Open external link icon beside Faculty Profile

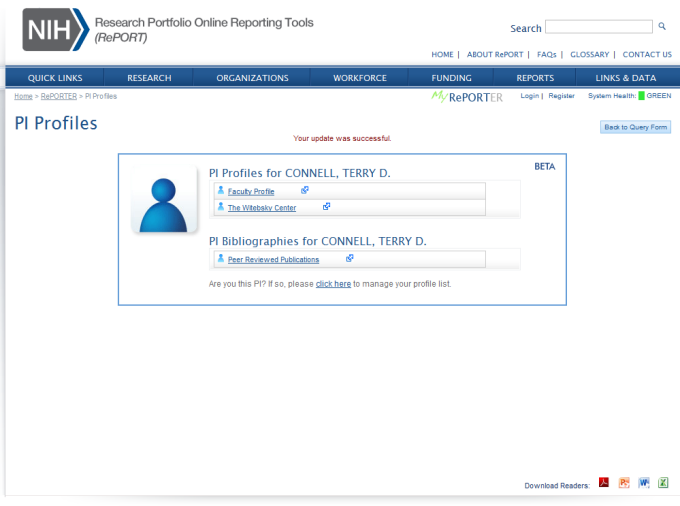(x=305, y=190)
